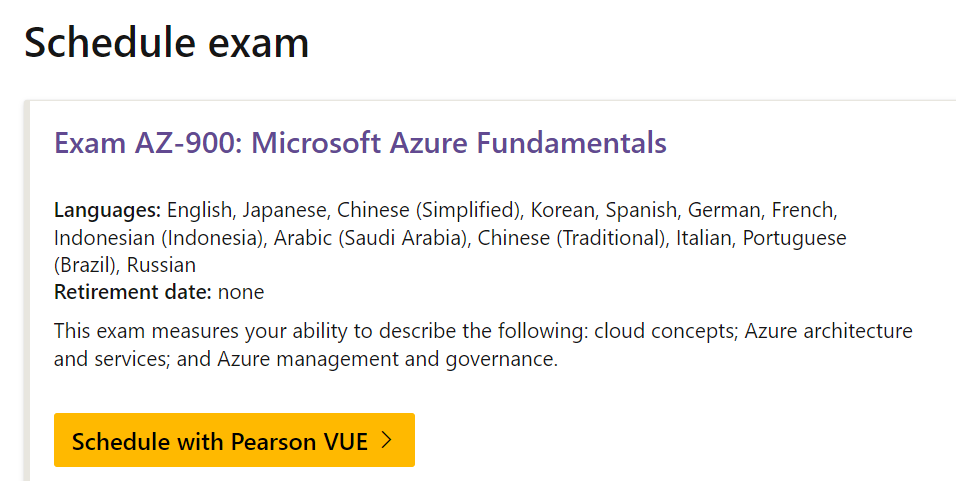This screenshot has height=481, width=956.
Task: Click Russian in the languages list
Action: [x=163, y=265]
